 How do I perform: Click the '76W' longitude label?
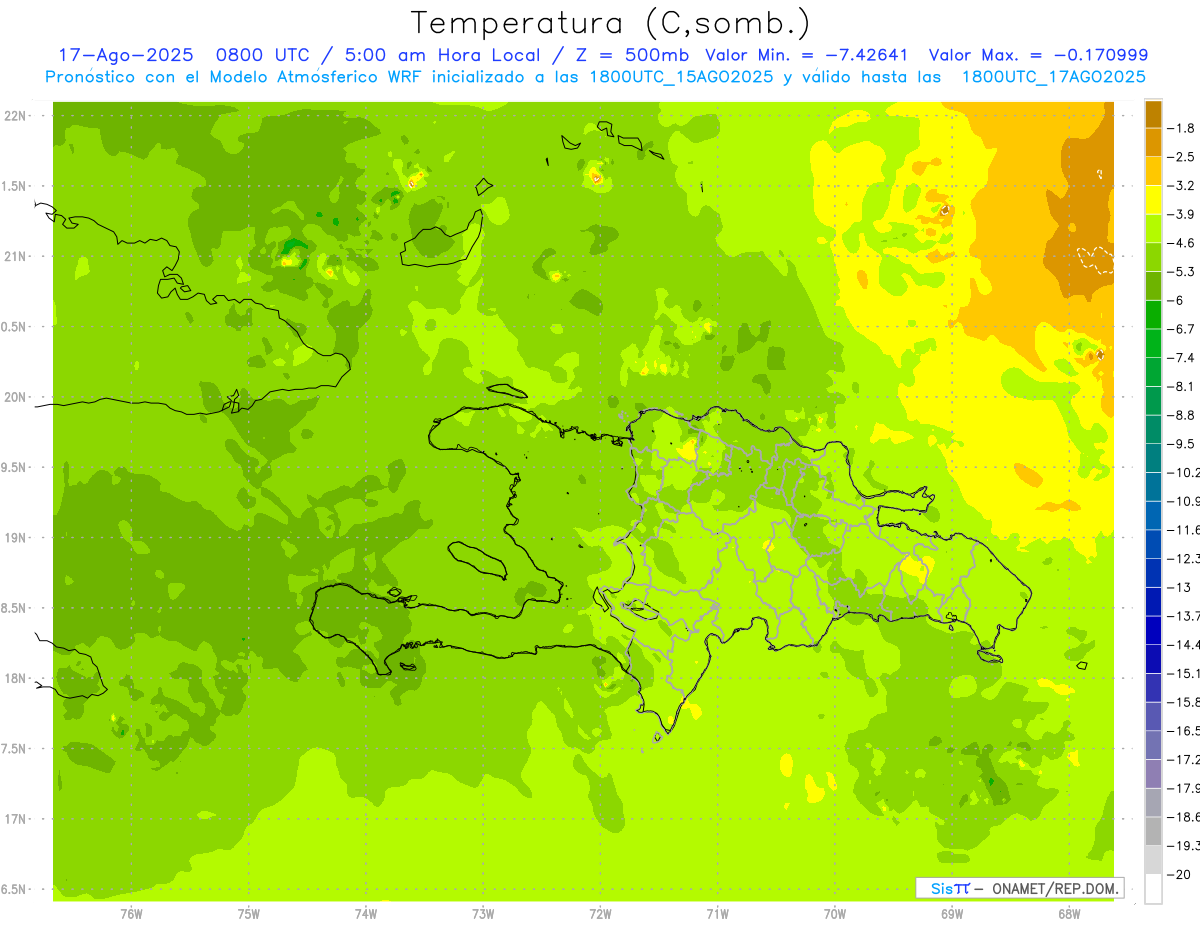pos(131,913)
